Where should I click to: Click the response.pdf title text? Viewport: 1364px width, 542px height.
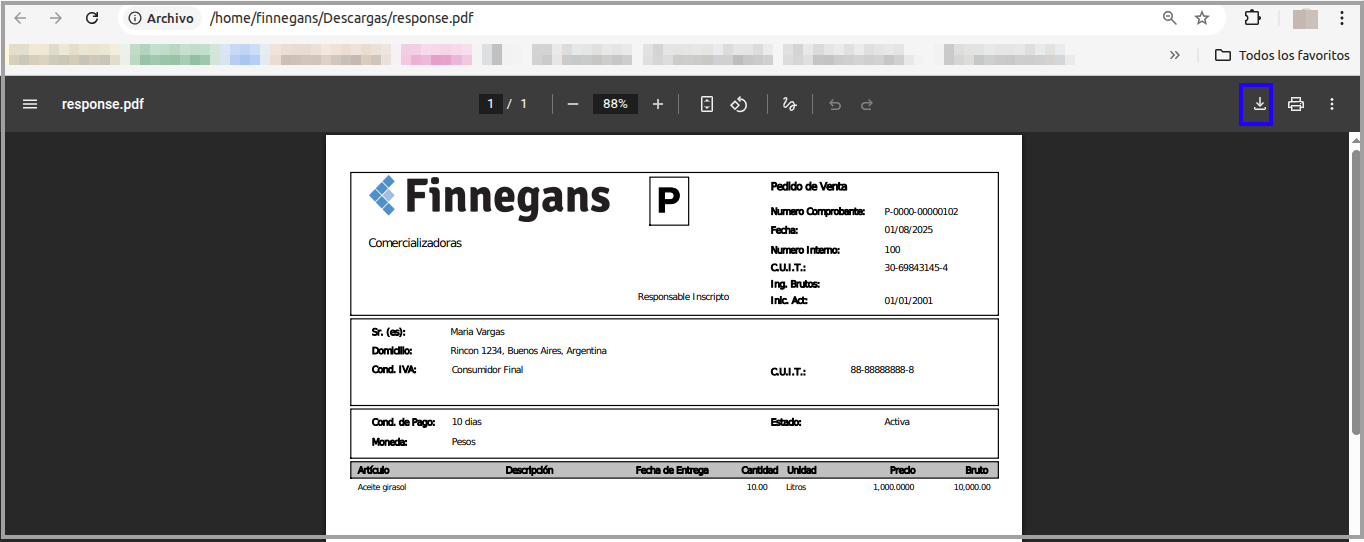[x=103, y=104]
